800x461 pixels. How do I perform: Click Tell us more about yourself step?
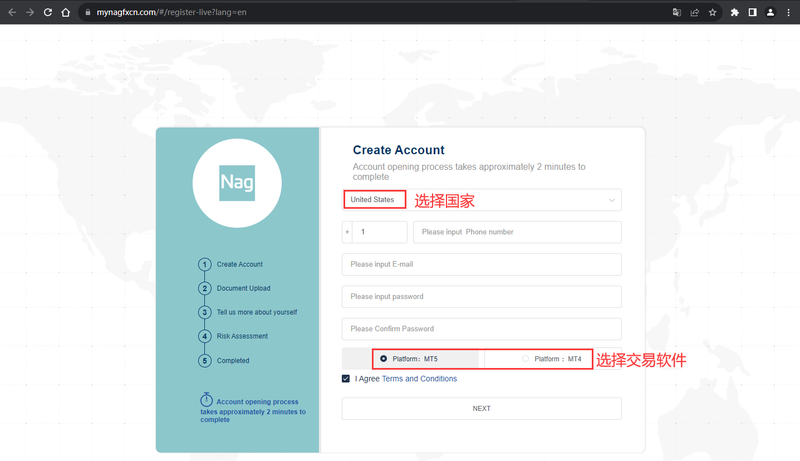[x=257, y=312]
